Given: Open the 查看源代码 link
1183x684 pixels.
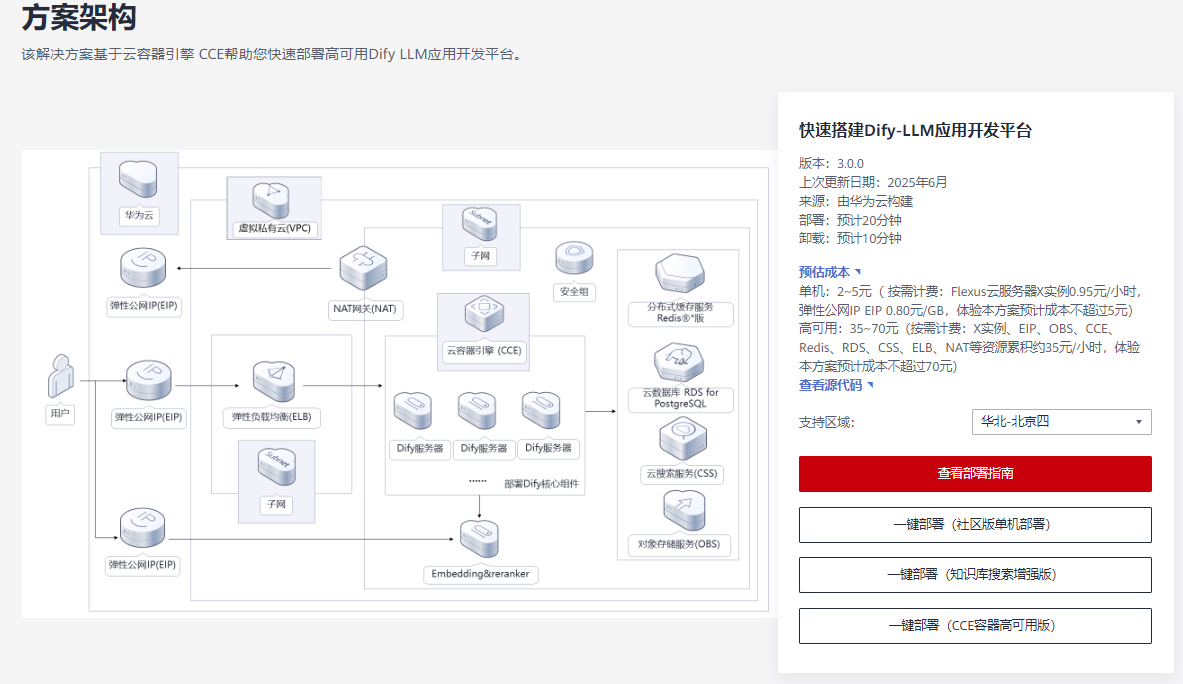Looking at the screenshot, I should click(836, 385).
